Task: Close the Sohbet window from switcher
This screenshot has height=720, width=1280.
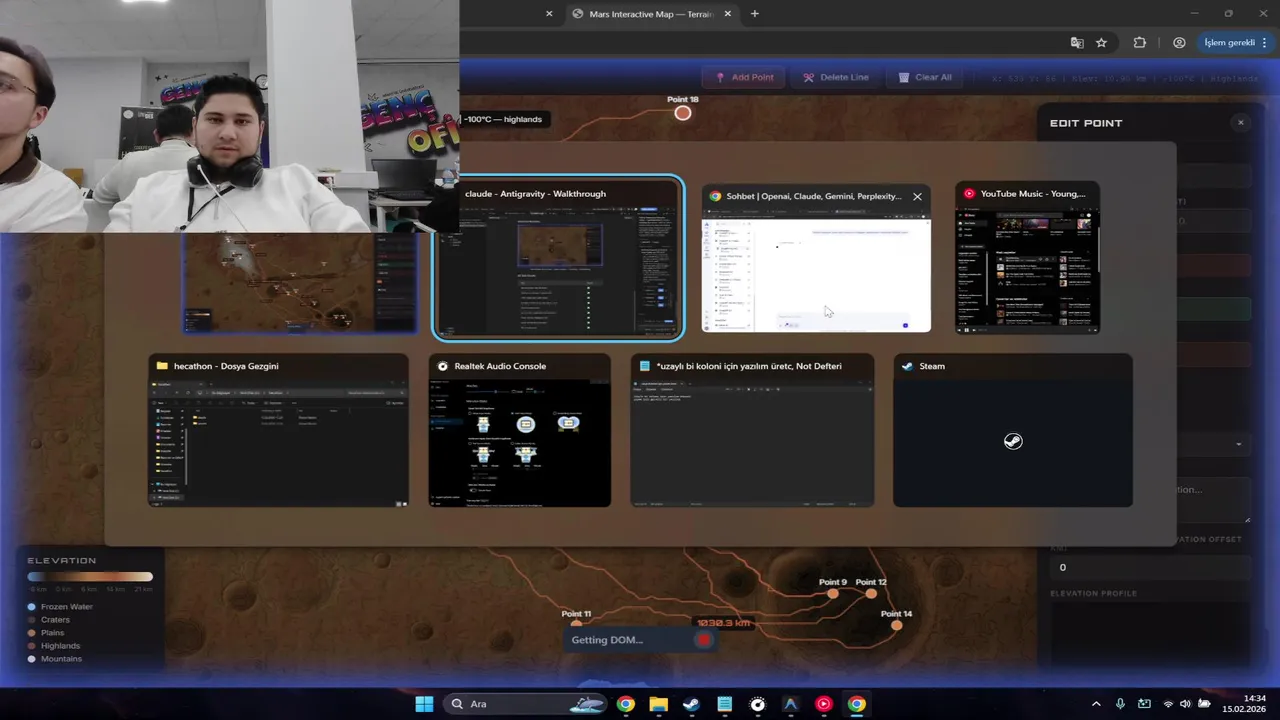Action: [x=917, y=196]
